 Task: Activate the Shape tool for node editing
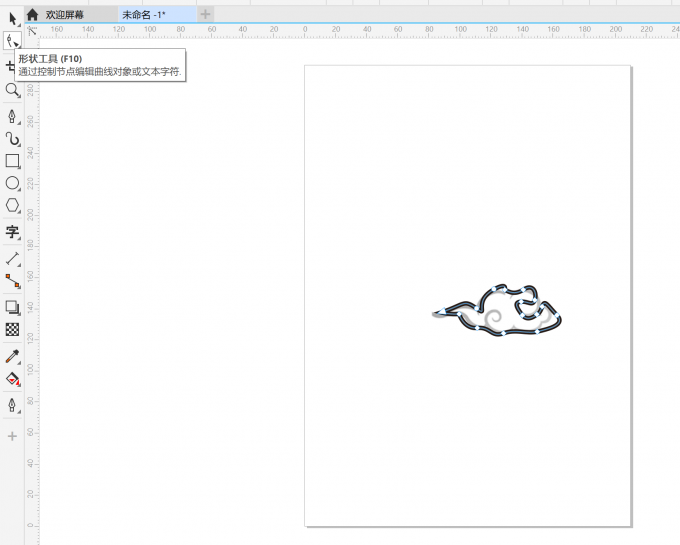coord(12,41)
